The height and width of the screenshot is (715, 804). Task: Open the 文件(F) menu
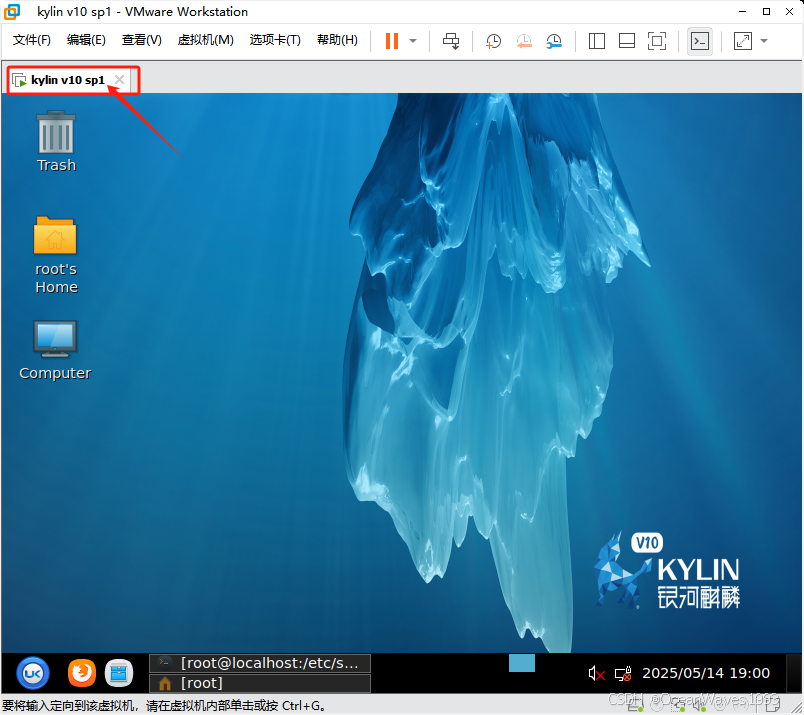pyautogui.click(x=31, y=40)
